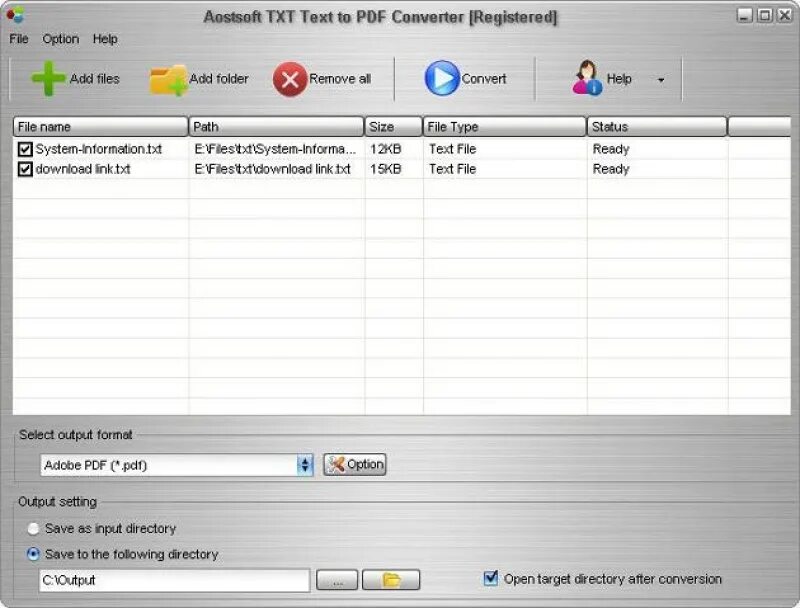The width and height of the screenshot is (800, 608).
Task: Open the File menu
Action: pos(19,39)
